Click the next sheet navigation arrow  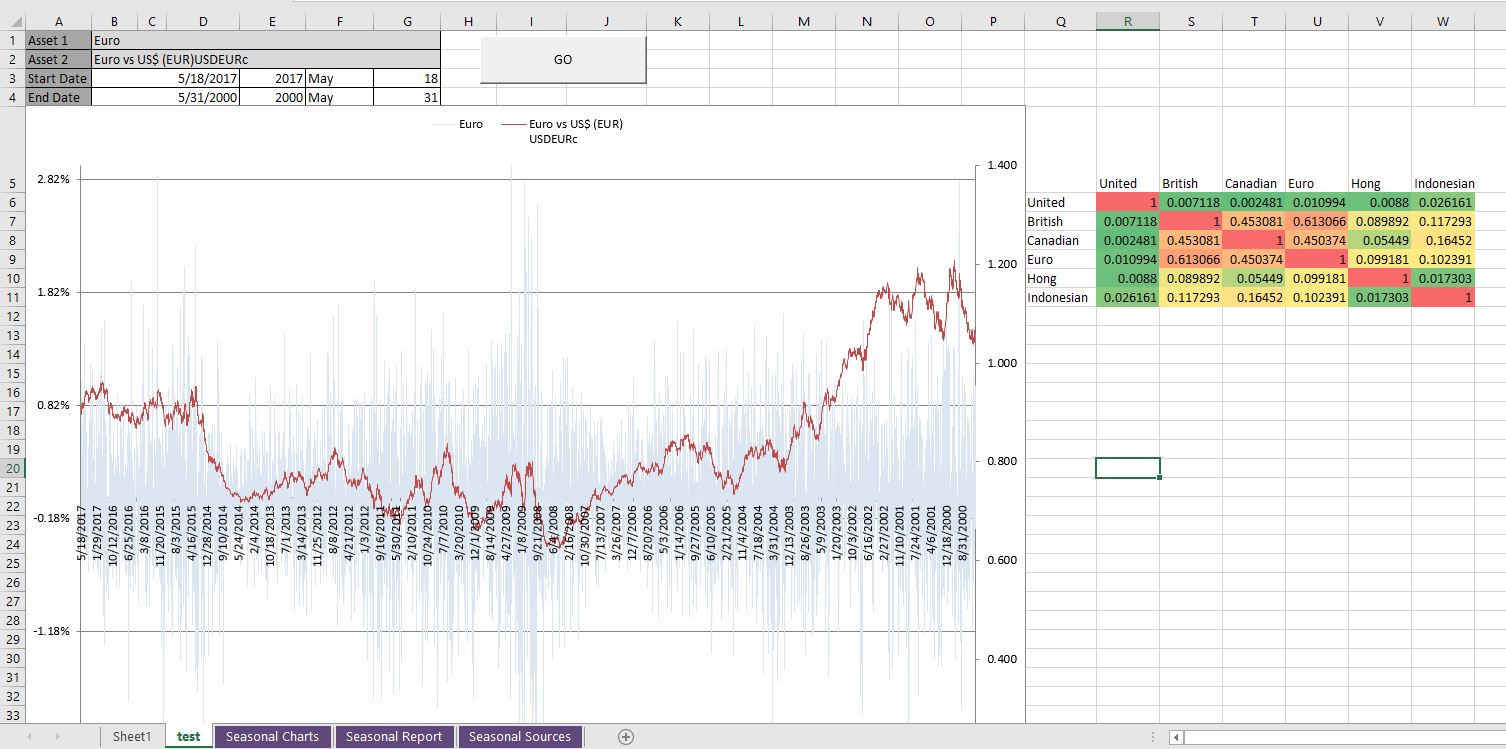(x=57, y=737)
